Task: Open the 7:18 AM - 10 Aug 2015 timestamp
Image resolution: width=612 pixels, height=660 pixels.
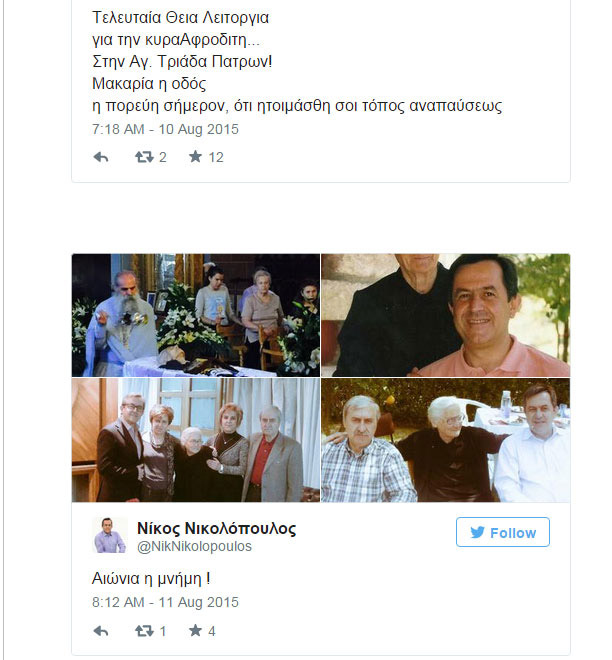Action: (165, 129)
